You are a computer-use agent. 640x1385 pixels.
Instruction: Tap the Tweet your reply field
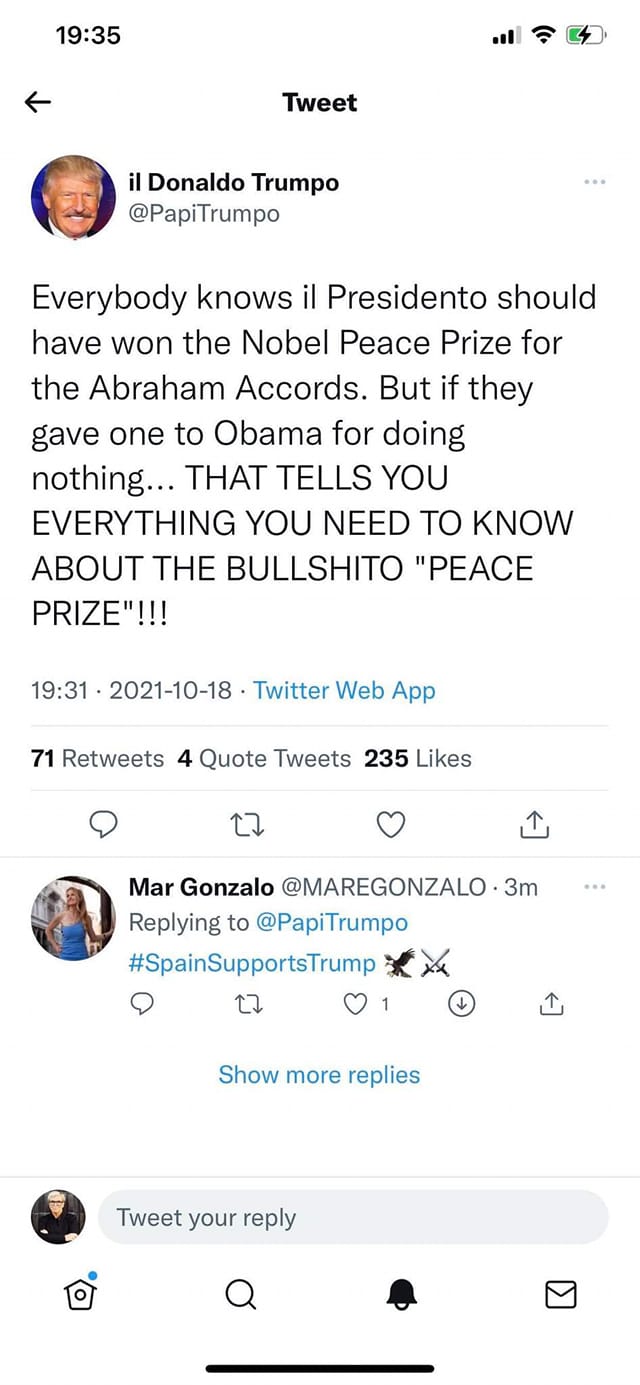[x=352, y=1217]
